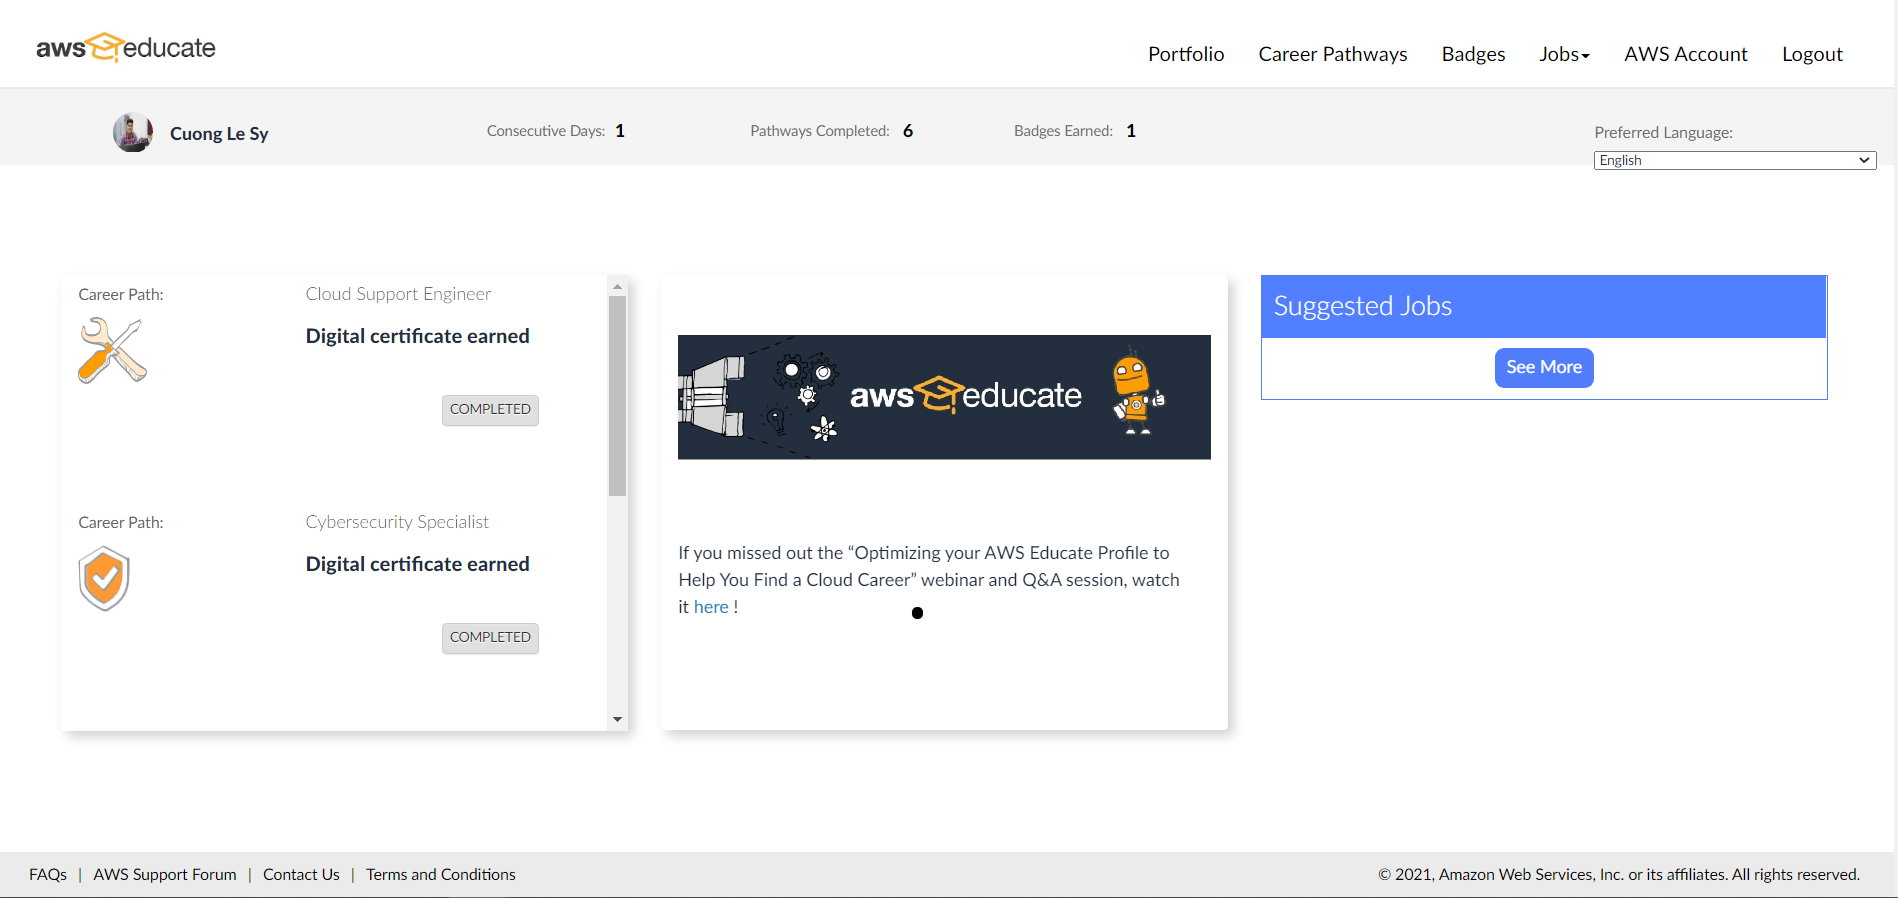Go to Career Pathways

pos(1333,54)
